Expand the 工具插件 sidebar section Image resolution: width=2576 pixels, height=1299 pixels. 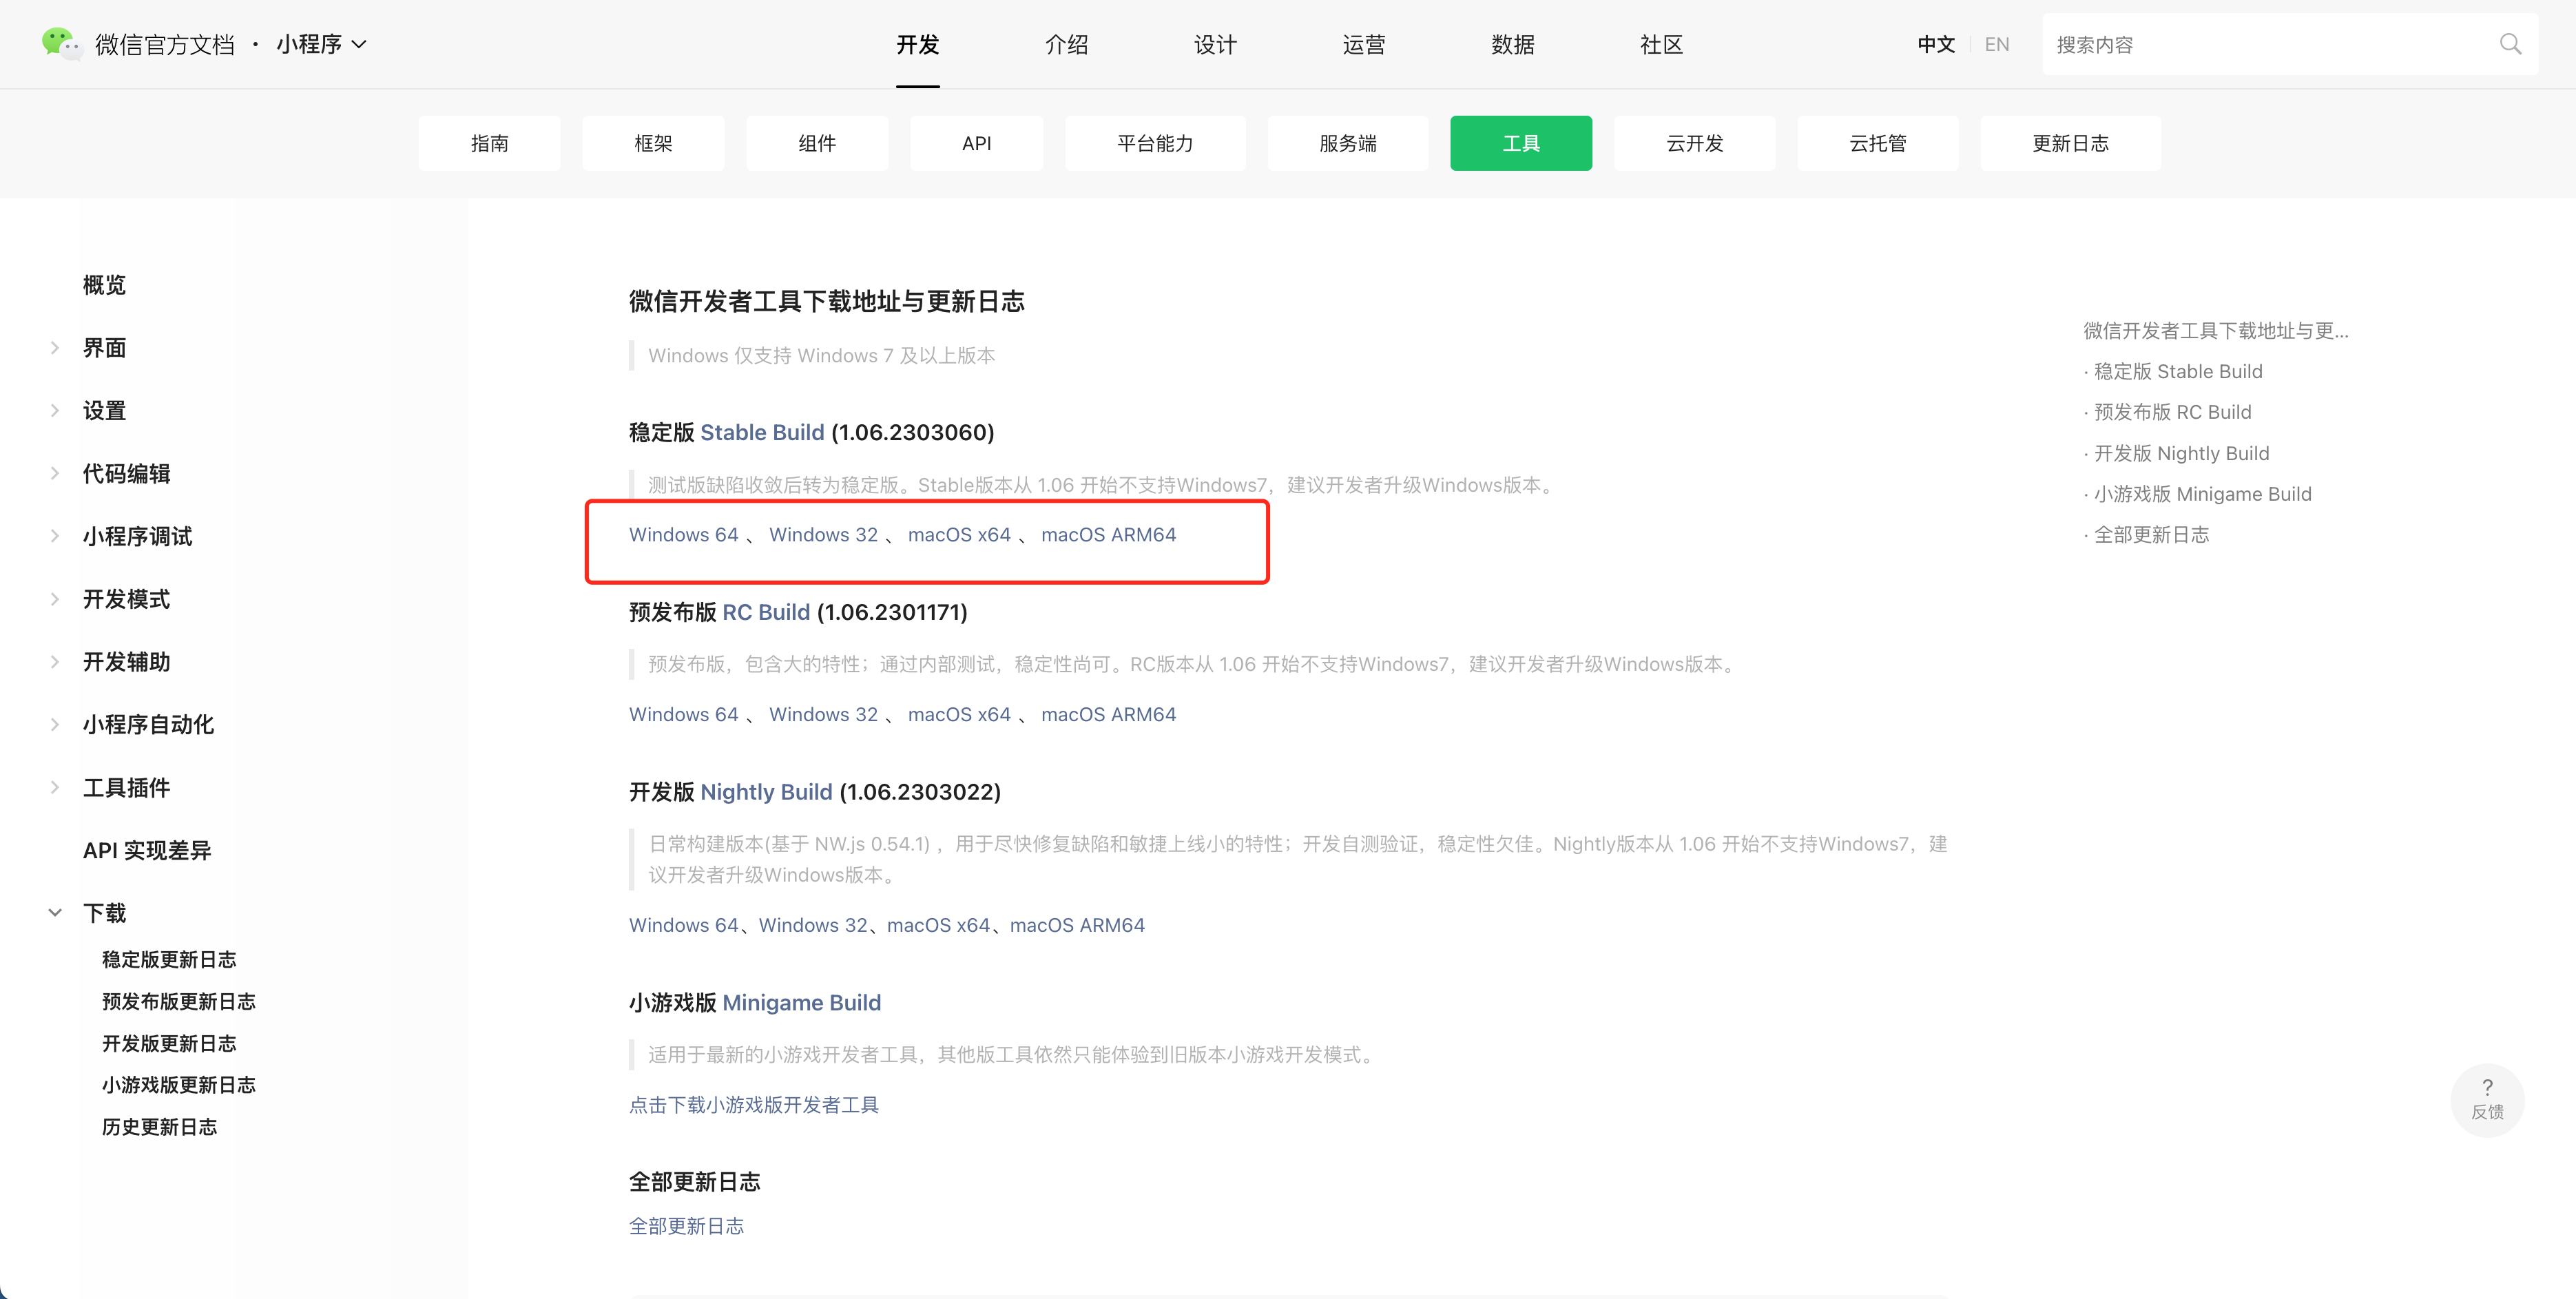coord(55,788)
